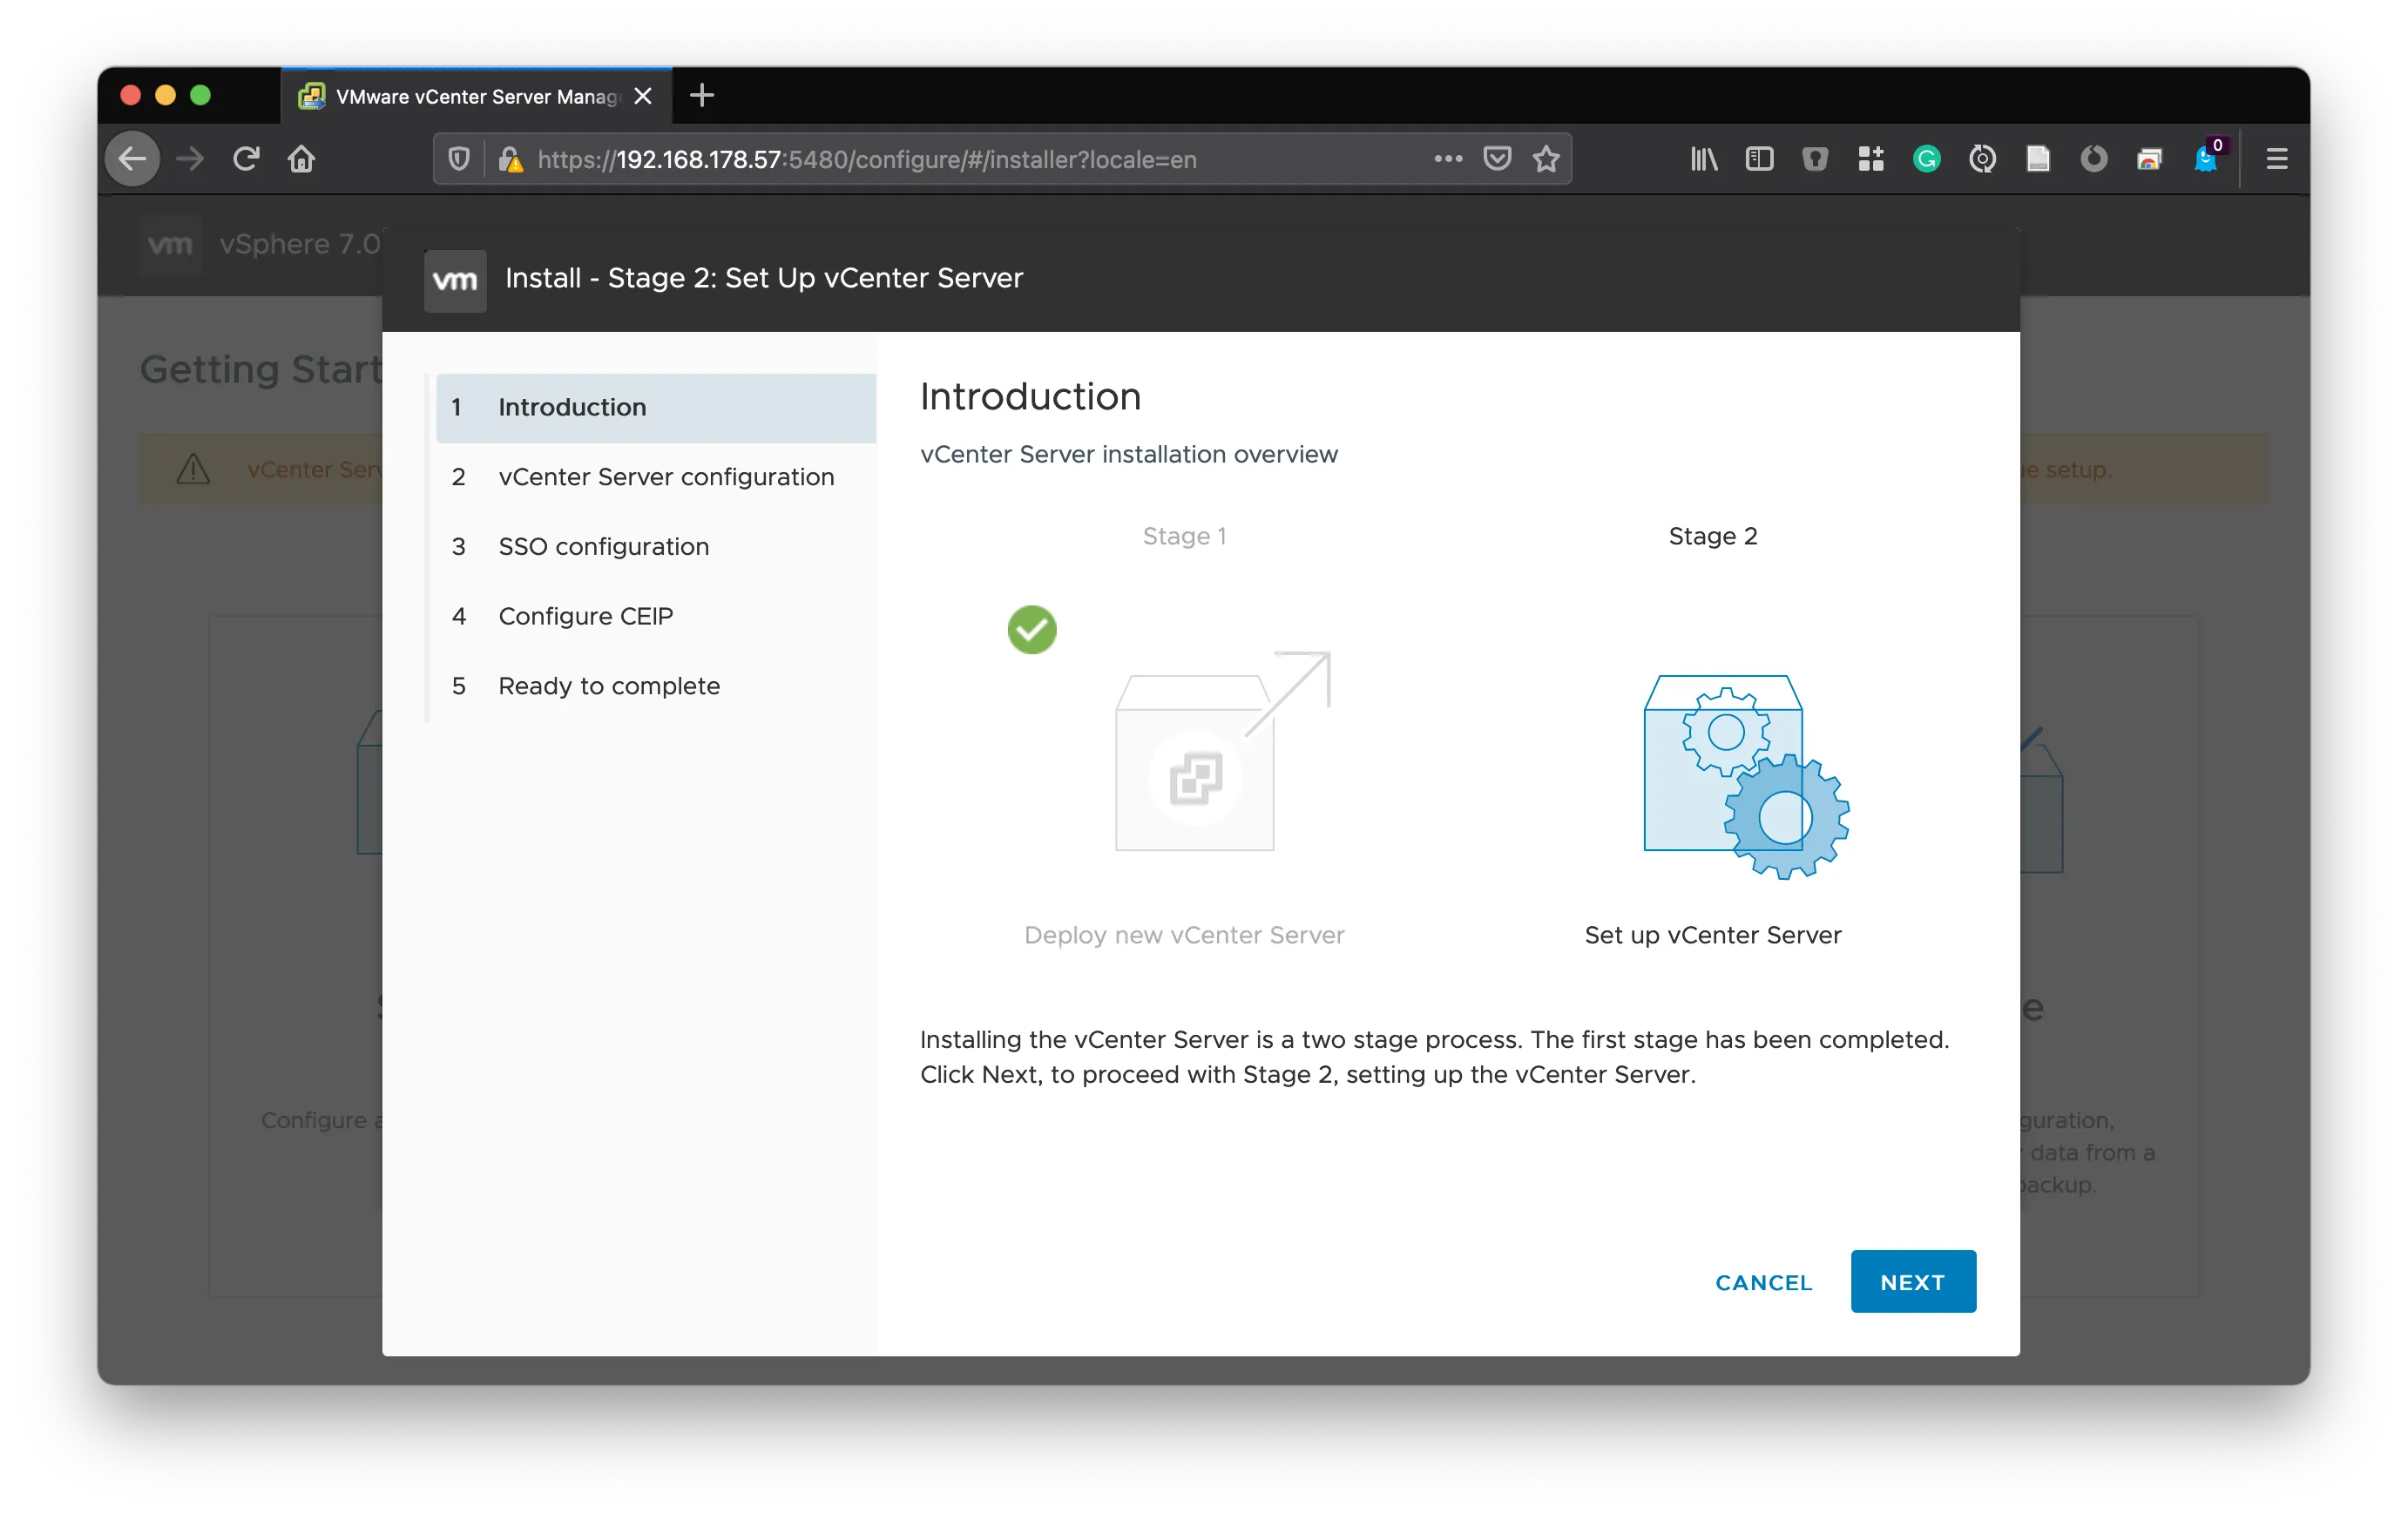The width and height of the screenshot is (2408, 1514).
Task: Open page actions three-dots menu
Action: click(x=1447, y=159)
